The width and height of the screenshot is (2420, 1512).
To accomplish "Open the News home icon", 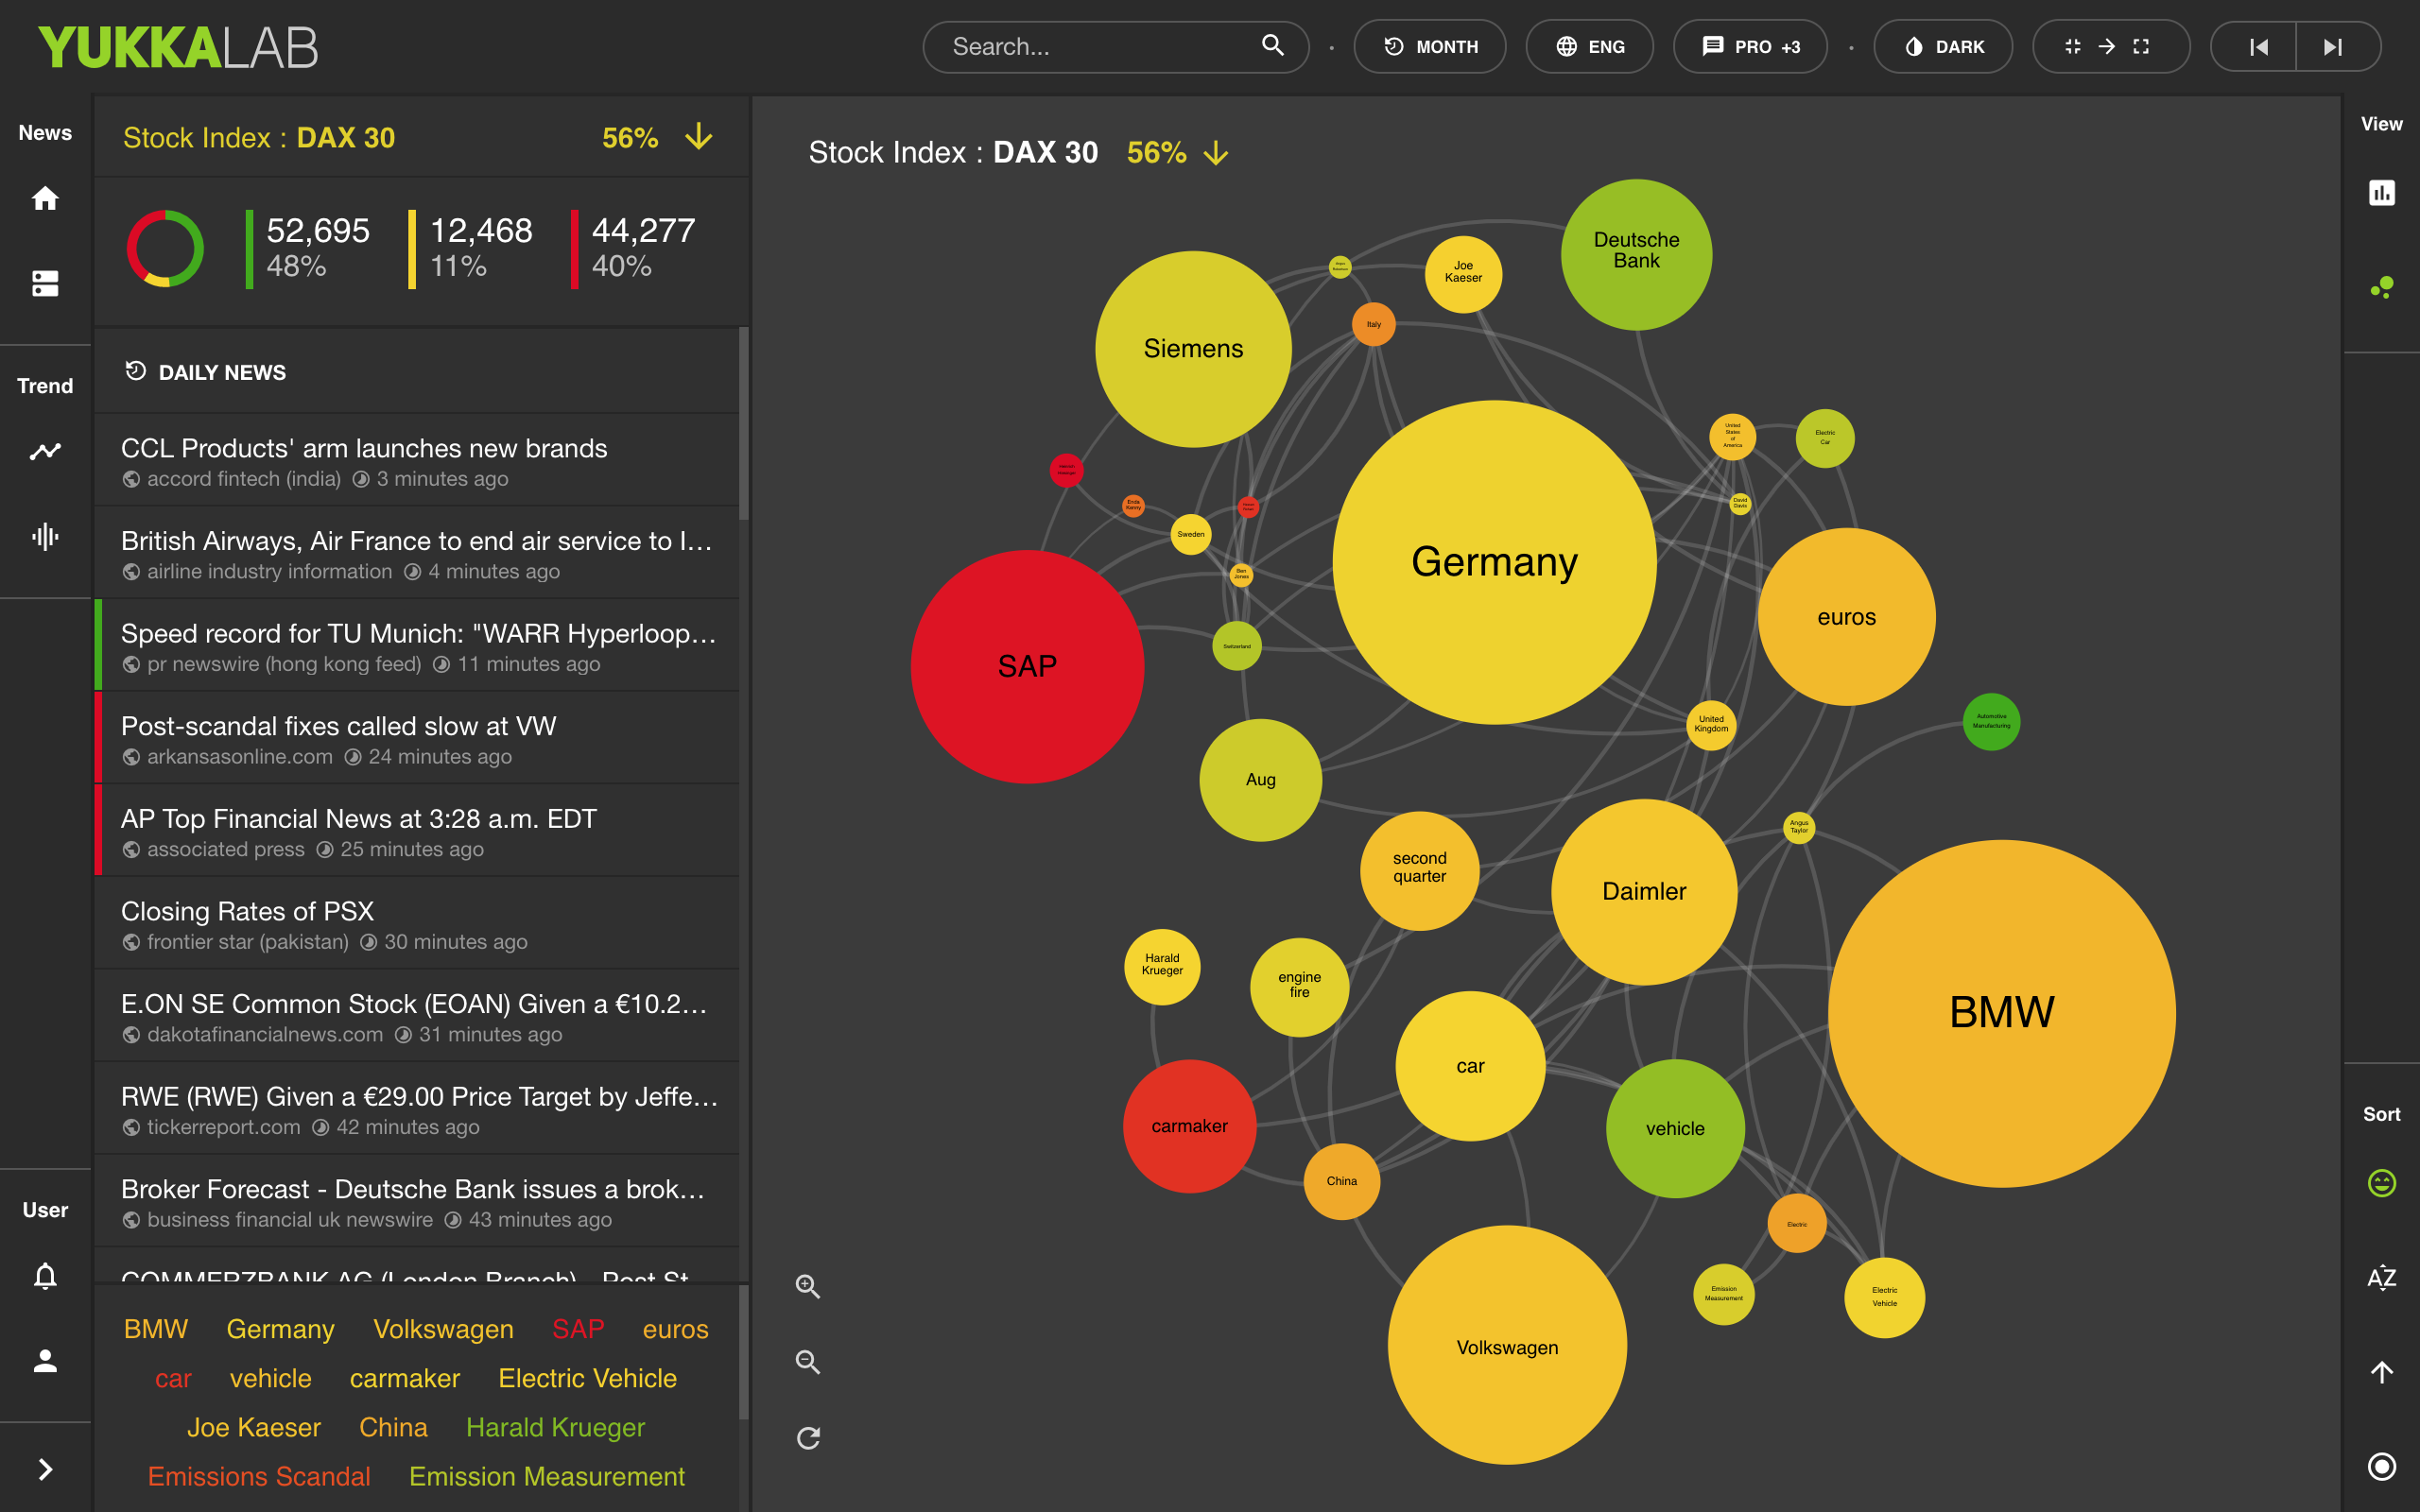I will coord(45,198).
